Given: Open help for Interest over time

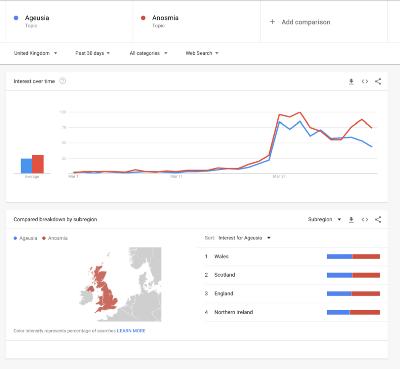Looking at the screenshot, I should [x=62, y=81].
